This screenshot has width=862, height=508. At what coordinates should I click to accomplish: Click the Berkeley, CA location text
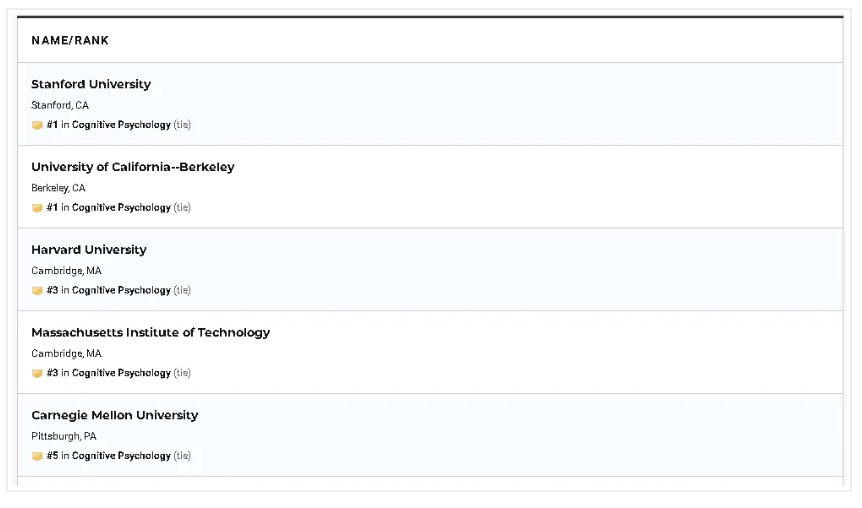click(x=59, y=188)
